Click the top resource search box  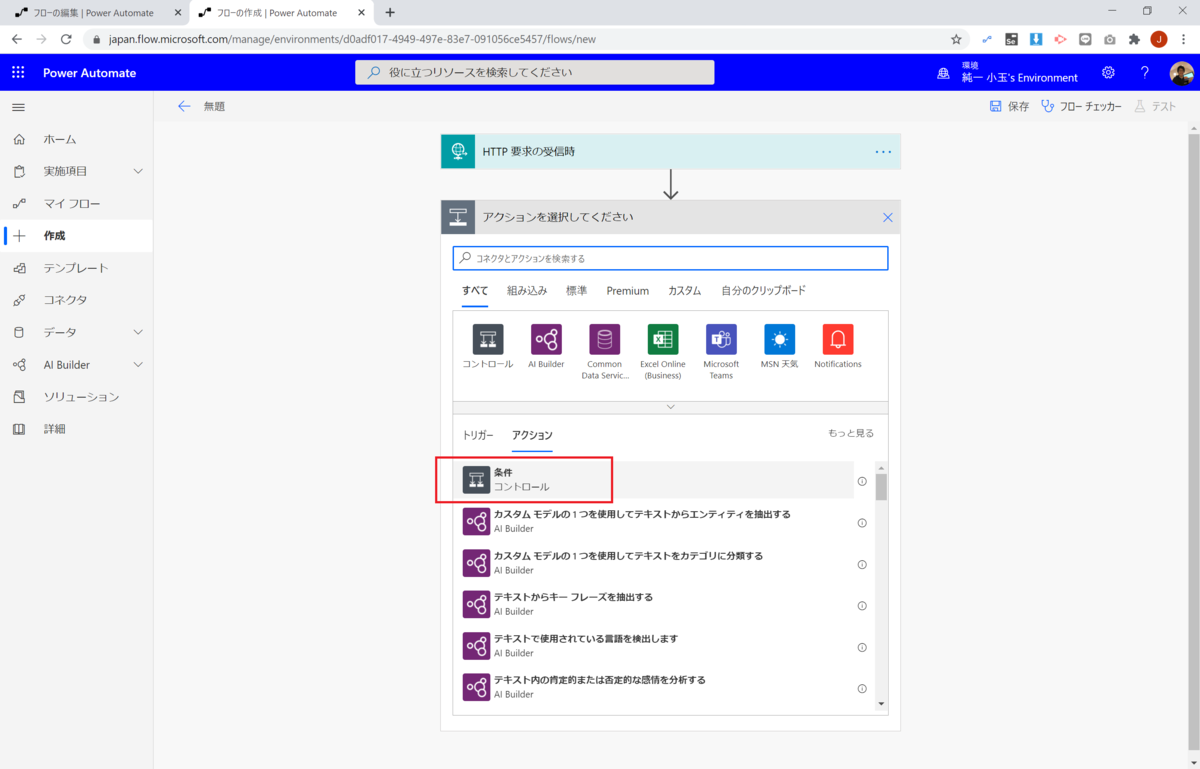pyautogui.click(x=534, y=72)
